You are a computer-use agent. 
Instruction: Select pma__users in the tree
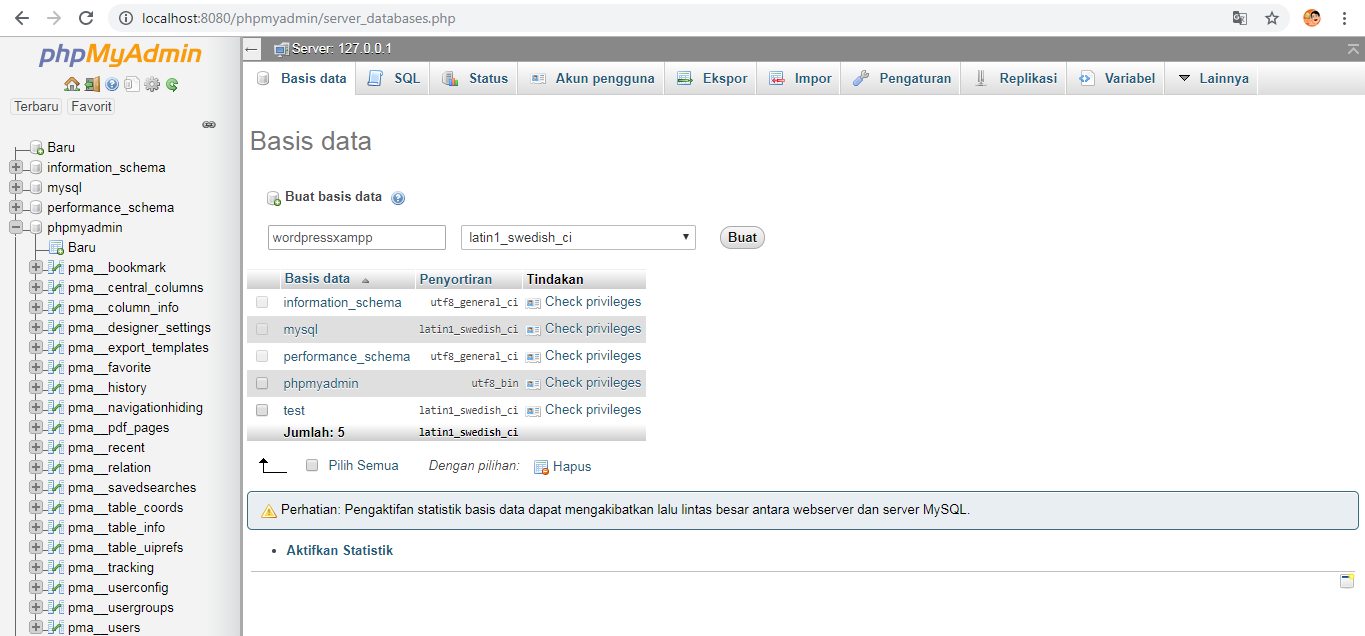tap(104, 627)
